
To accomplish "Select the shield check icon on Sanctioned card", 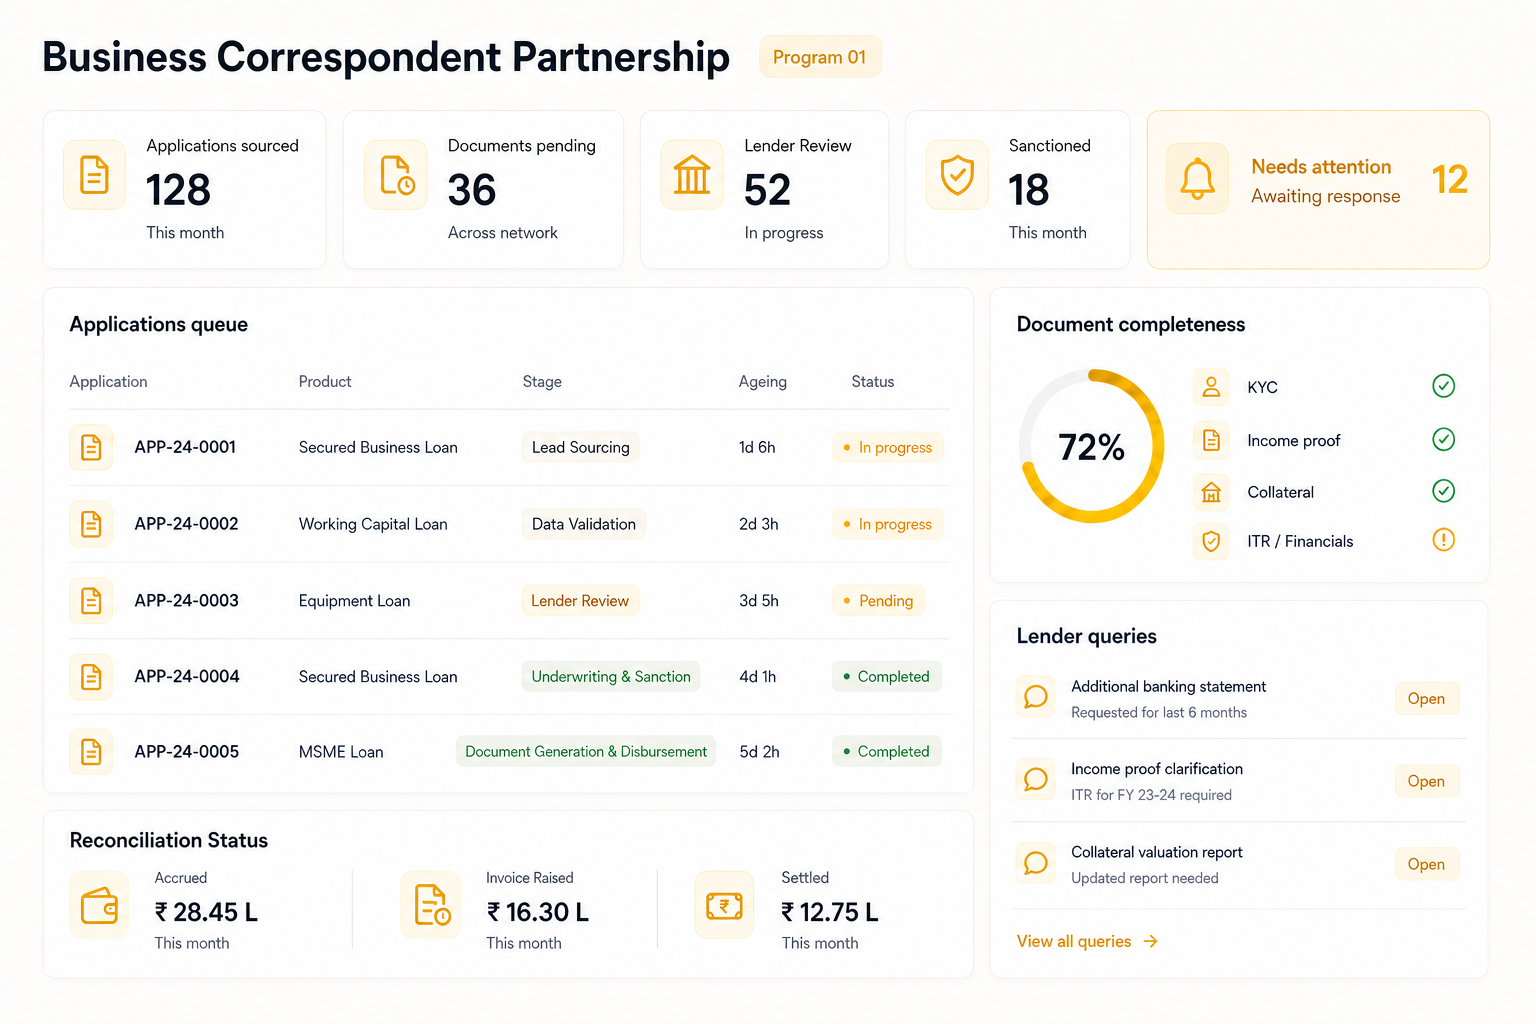I will point(957,175).
